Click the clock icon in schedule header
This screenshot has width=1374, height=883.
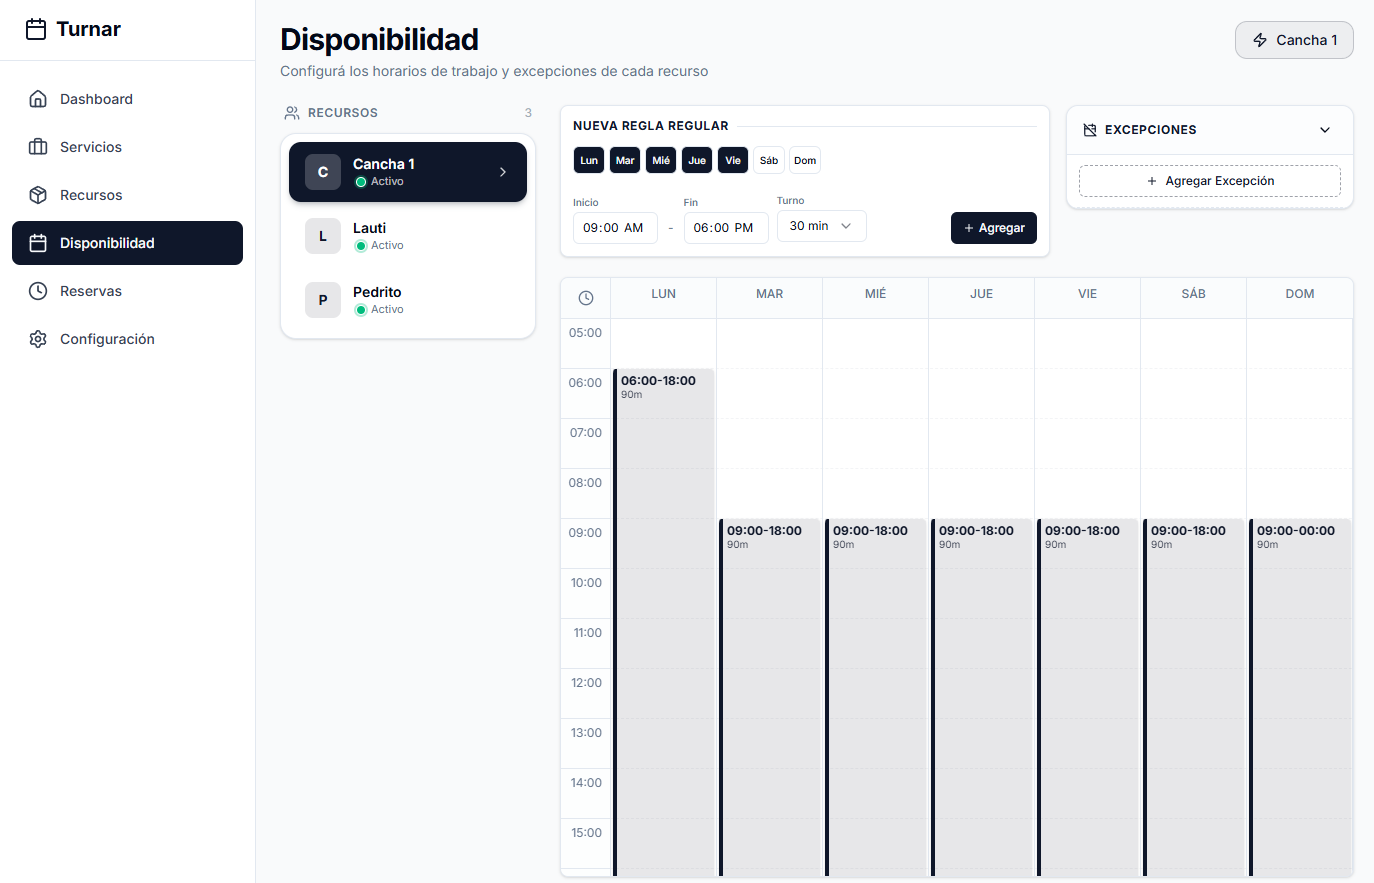(586, 298)
